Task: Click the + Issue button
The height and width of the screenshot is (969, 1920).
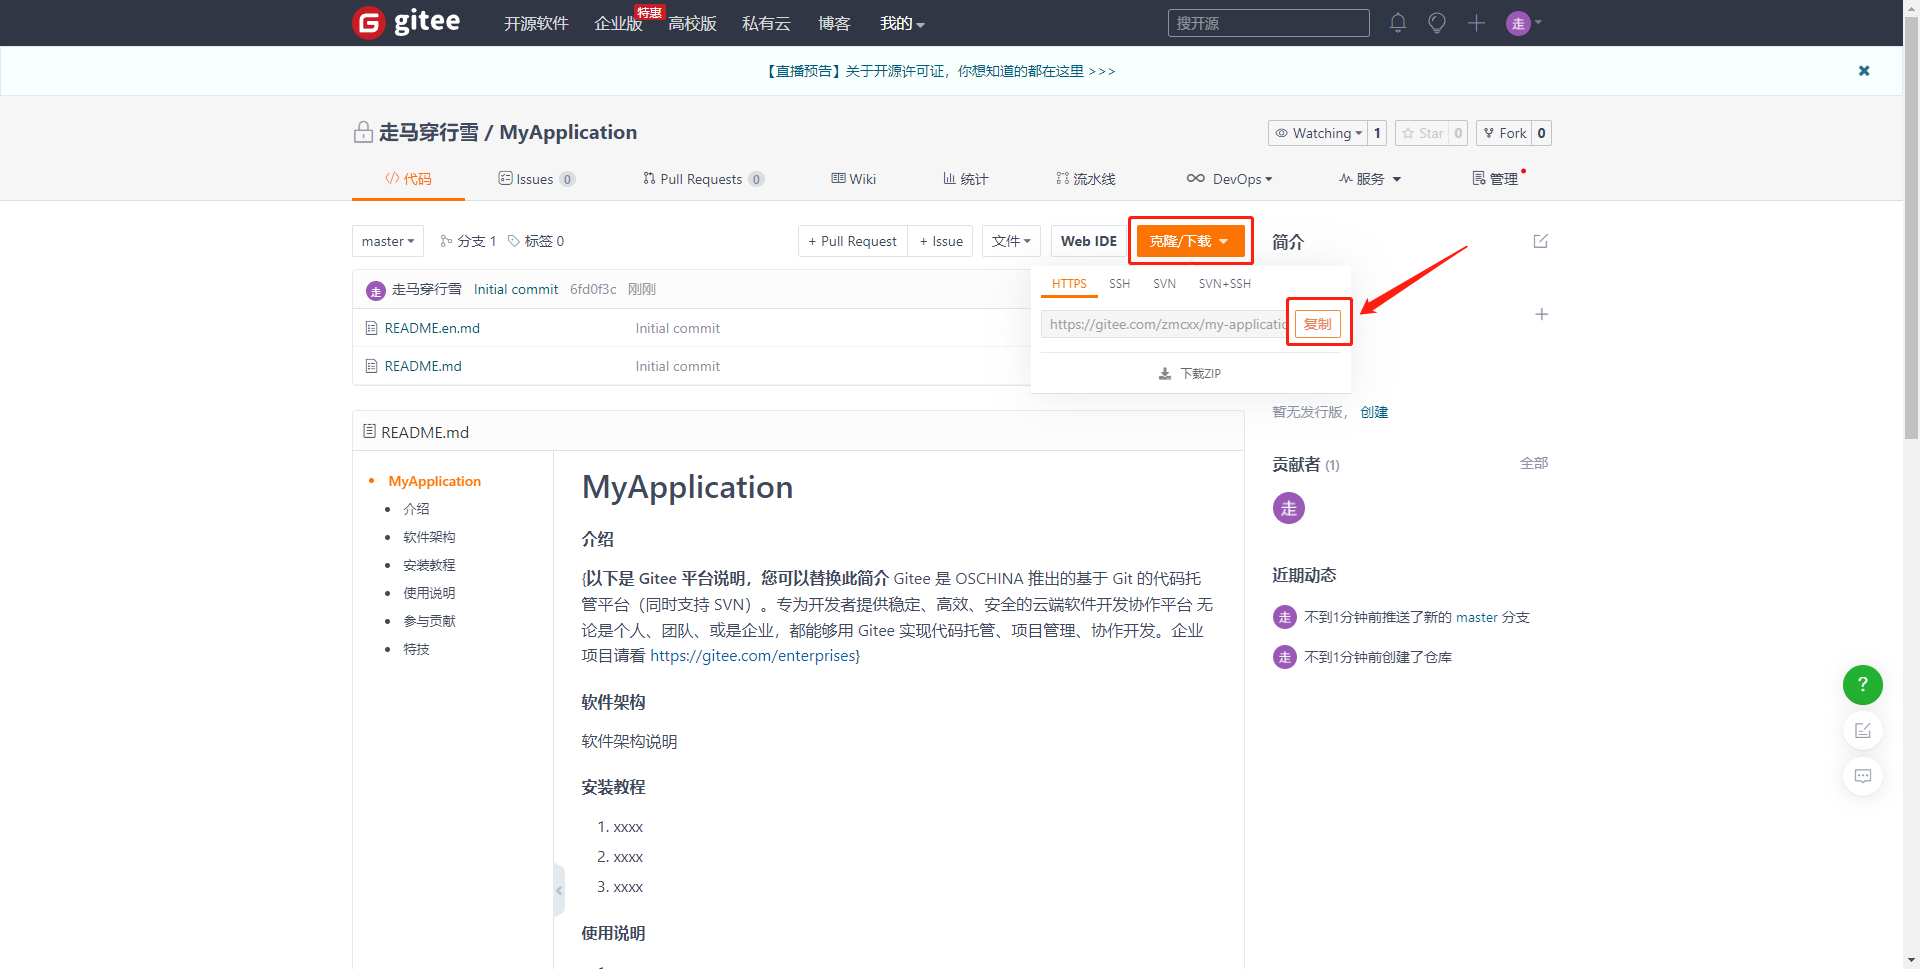Action: tap(941, 241)
